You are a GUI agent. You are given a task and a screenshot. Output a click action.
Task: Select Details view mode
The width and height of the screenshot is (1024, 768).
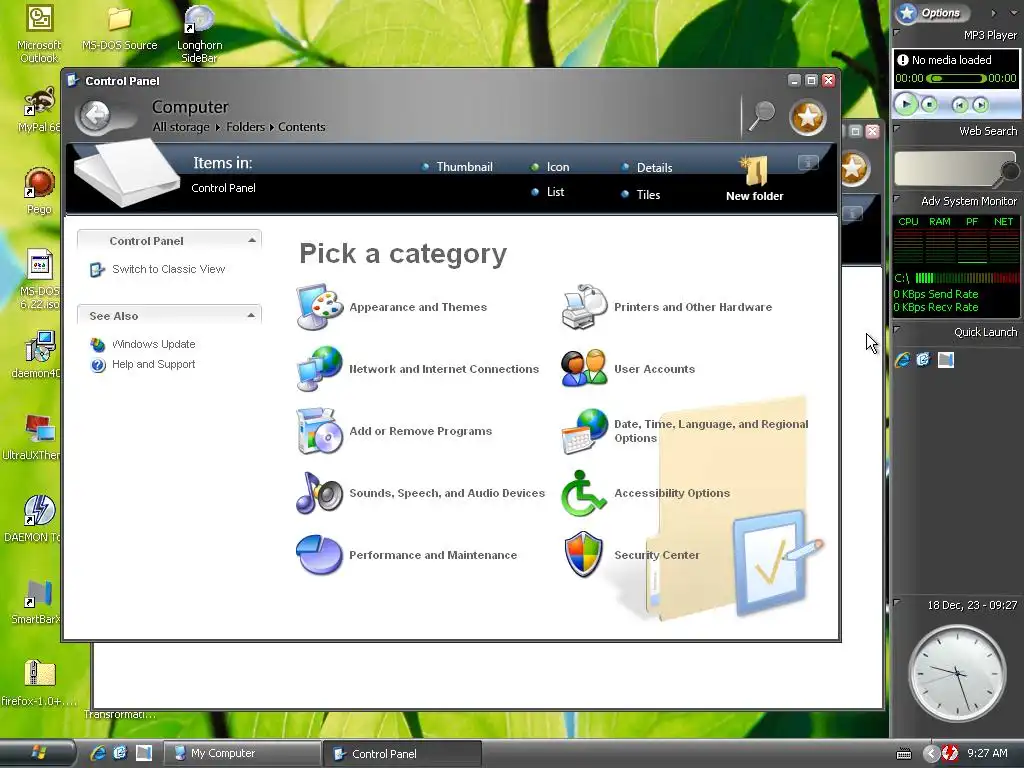coord(647,167)
